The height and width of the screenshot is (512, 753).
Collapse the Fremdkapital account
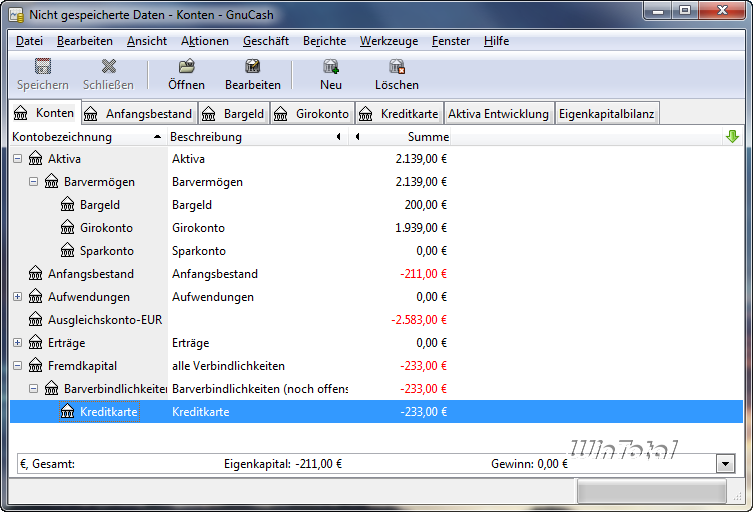pyautogui.click(x=17, y=366)
